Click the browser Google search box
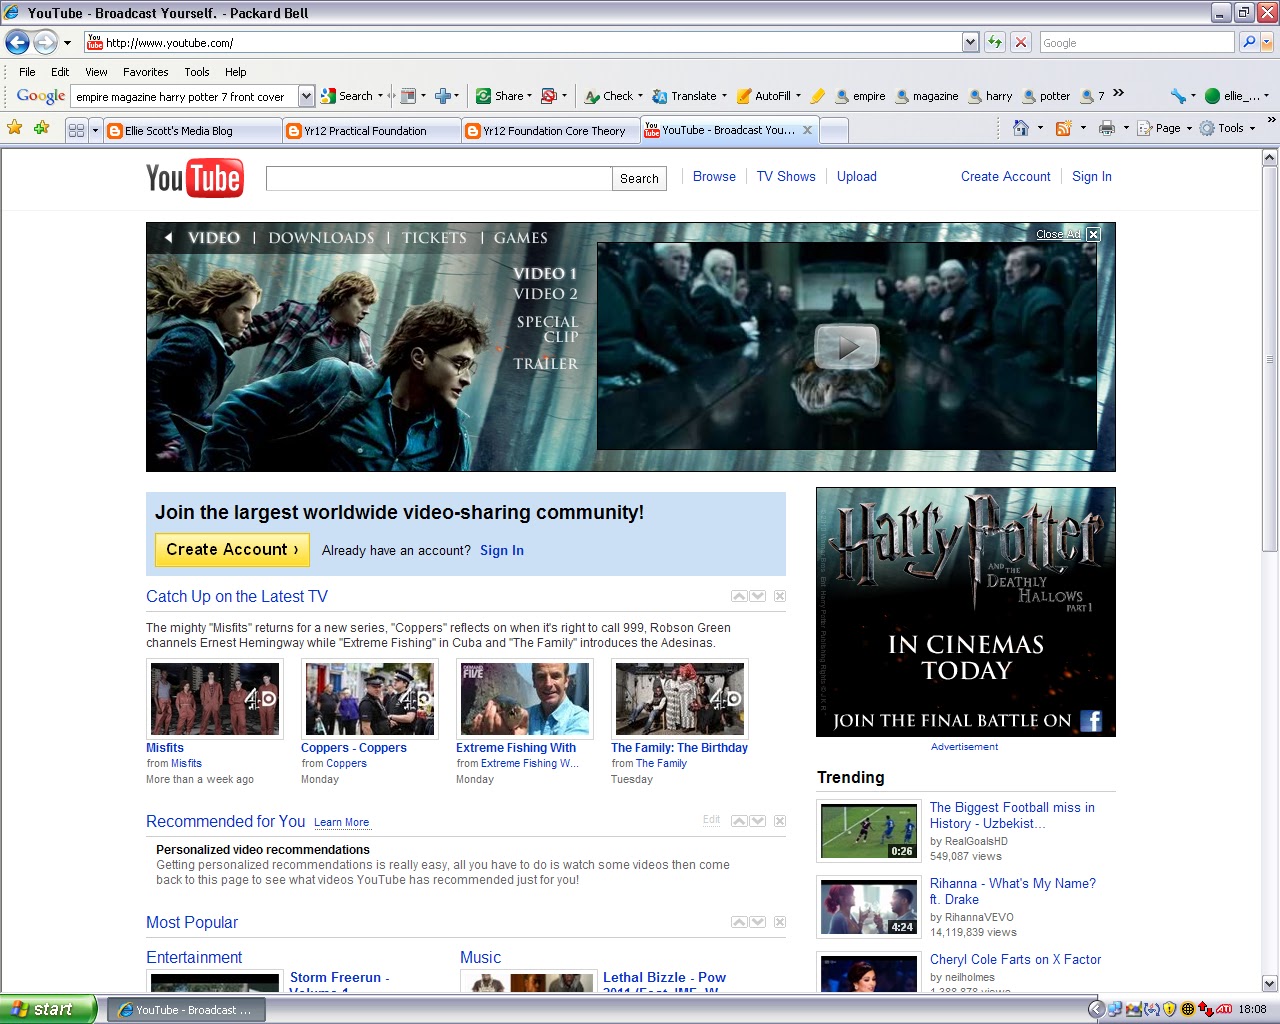 [x=1136, y=42]
